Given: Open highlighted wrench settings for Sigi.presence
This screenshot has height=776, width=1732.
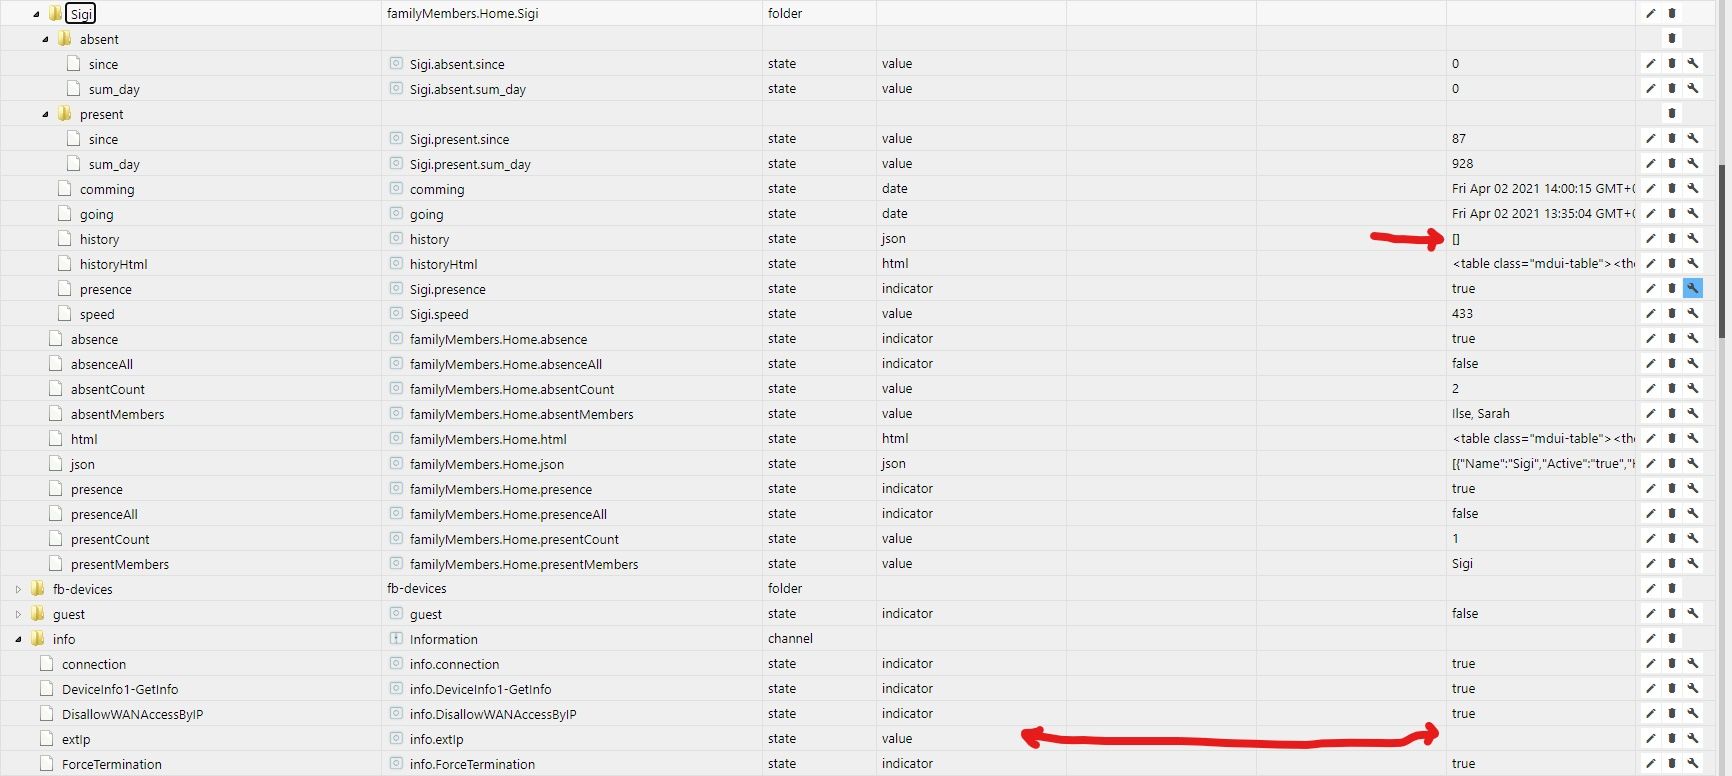Looking at the screenshot, I should point(1693,289).
